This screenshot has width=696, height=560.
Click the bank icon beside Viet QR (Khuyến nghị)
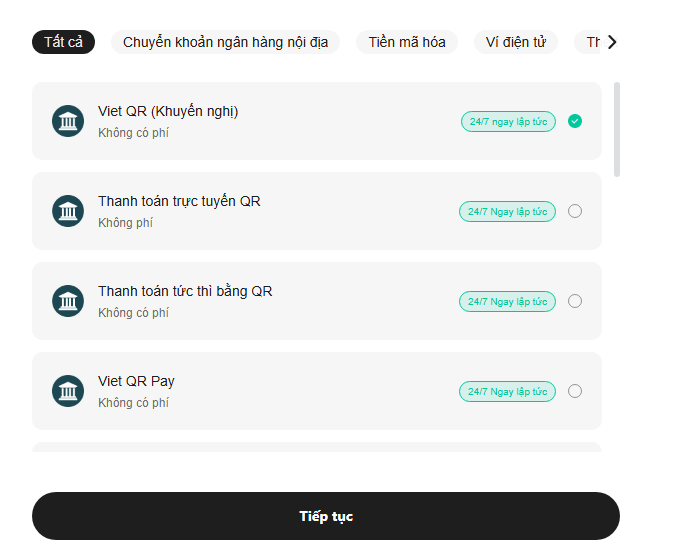pos(68,121)
